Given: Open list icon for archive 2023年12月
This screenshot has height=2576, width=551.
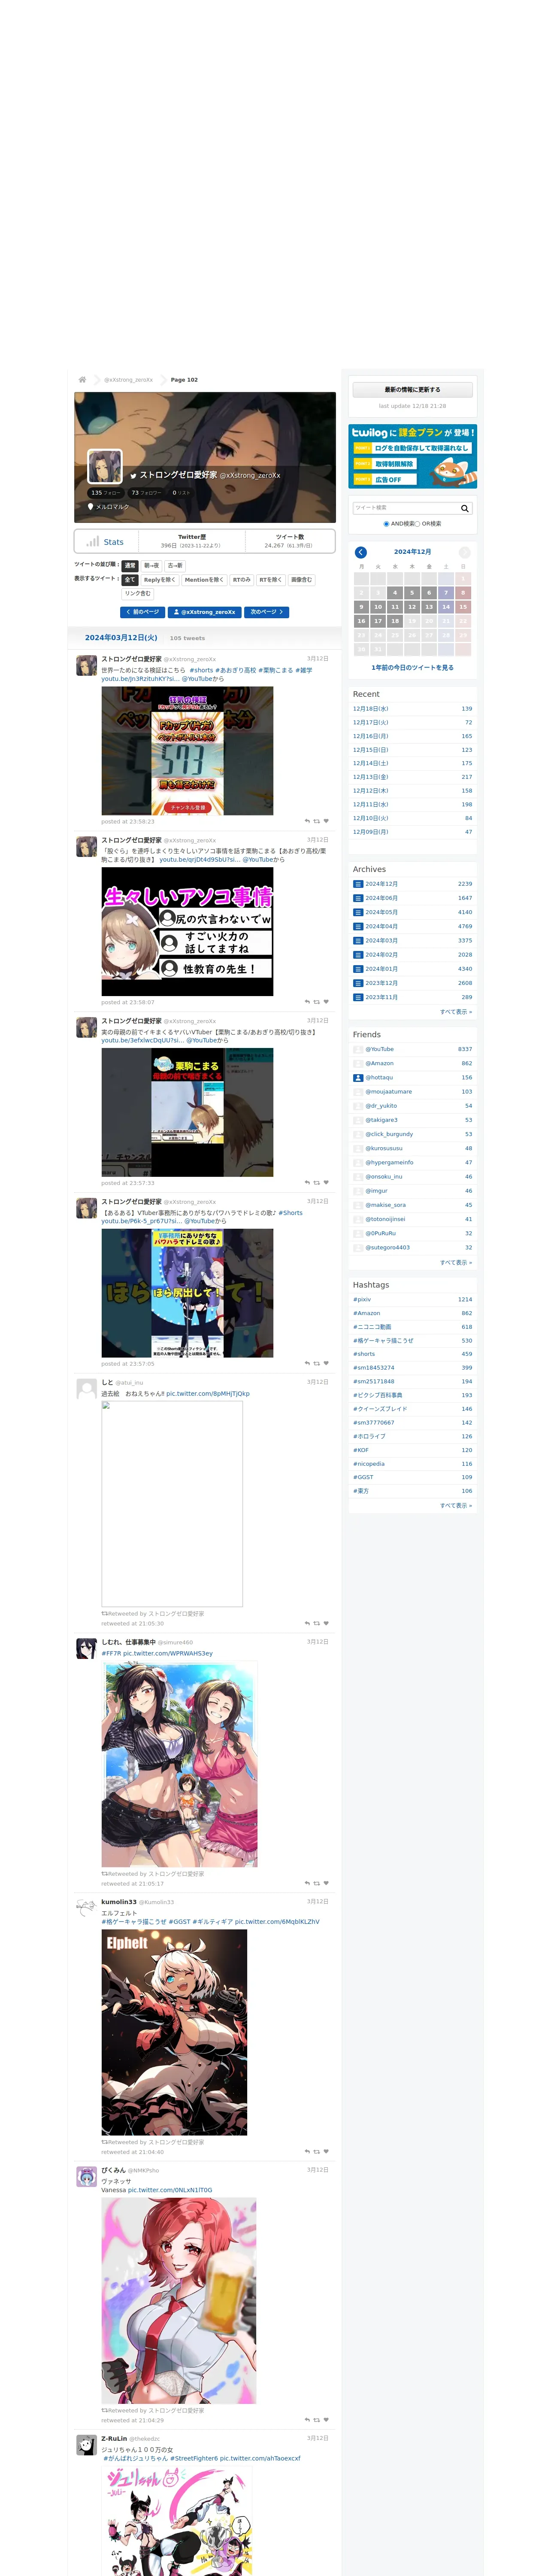Looking at the screenshot, I should 358,983.
